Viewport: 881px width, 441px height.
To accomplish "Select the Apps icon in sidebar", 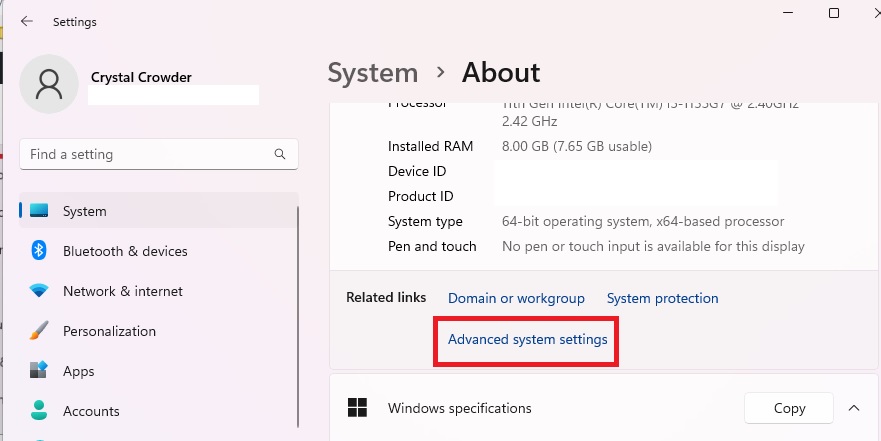I will (39, 370).
